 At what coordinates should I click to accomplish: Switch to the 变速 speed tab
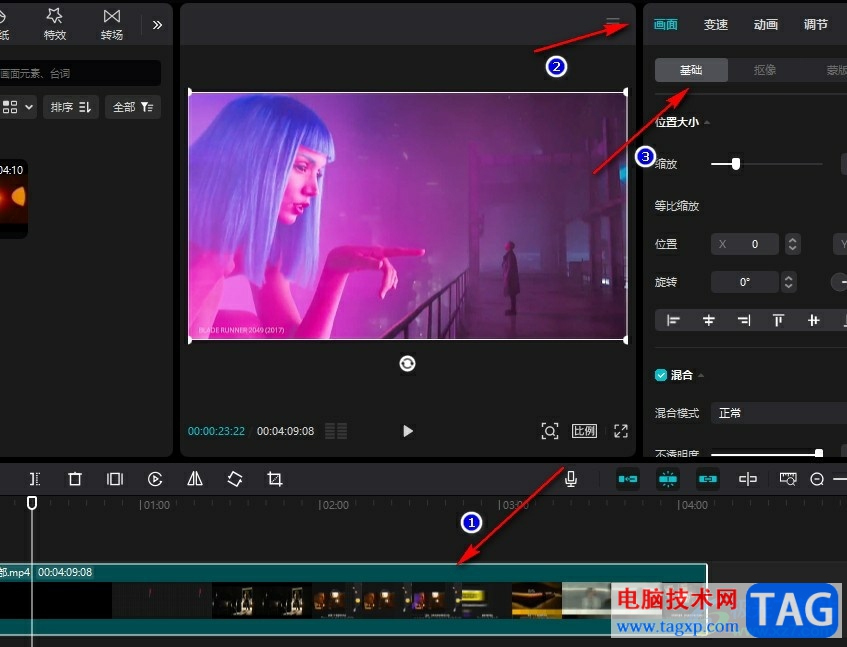pyautogui.click(x=716, y=24)
